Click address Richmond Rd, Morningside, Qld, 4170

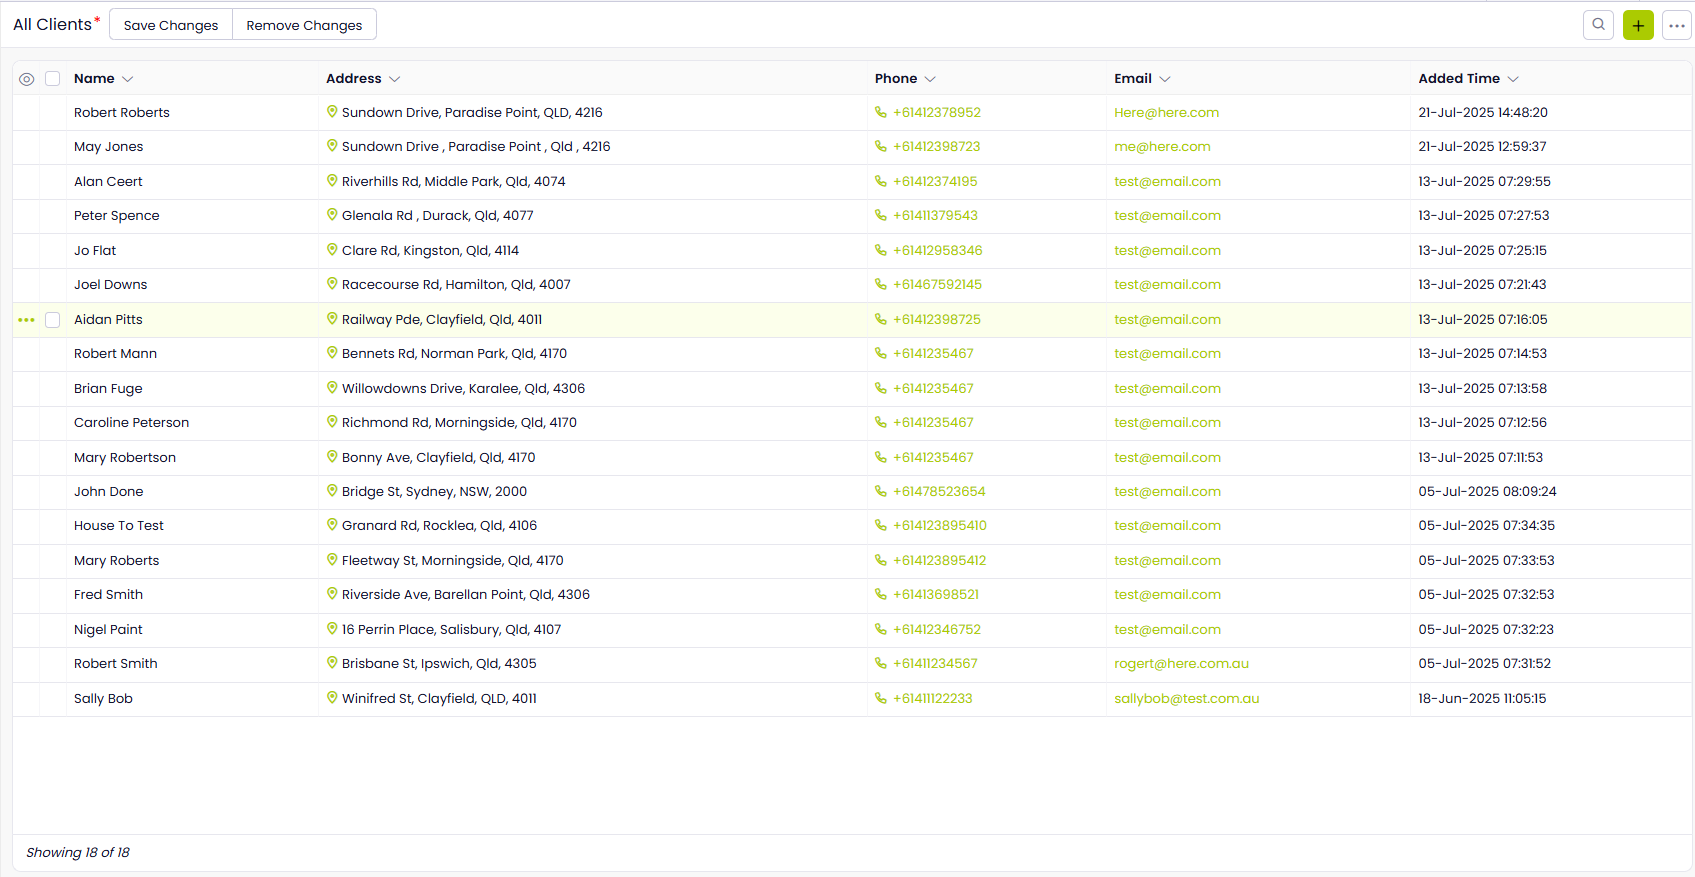459,423
